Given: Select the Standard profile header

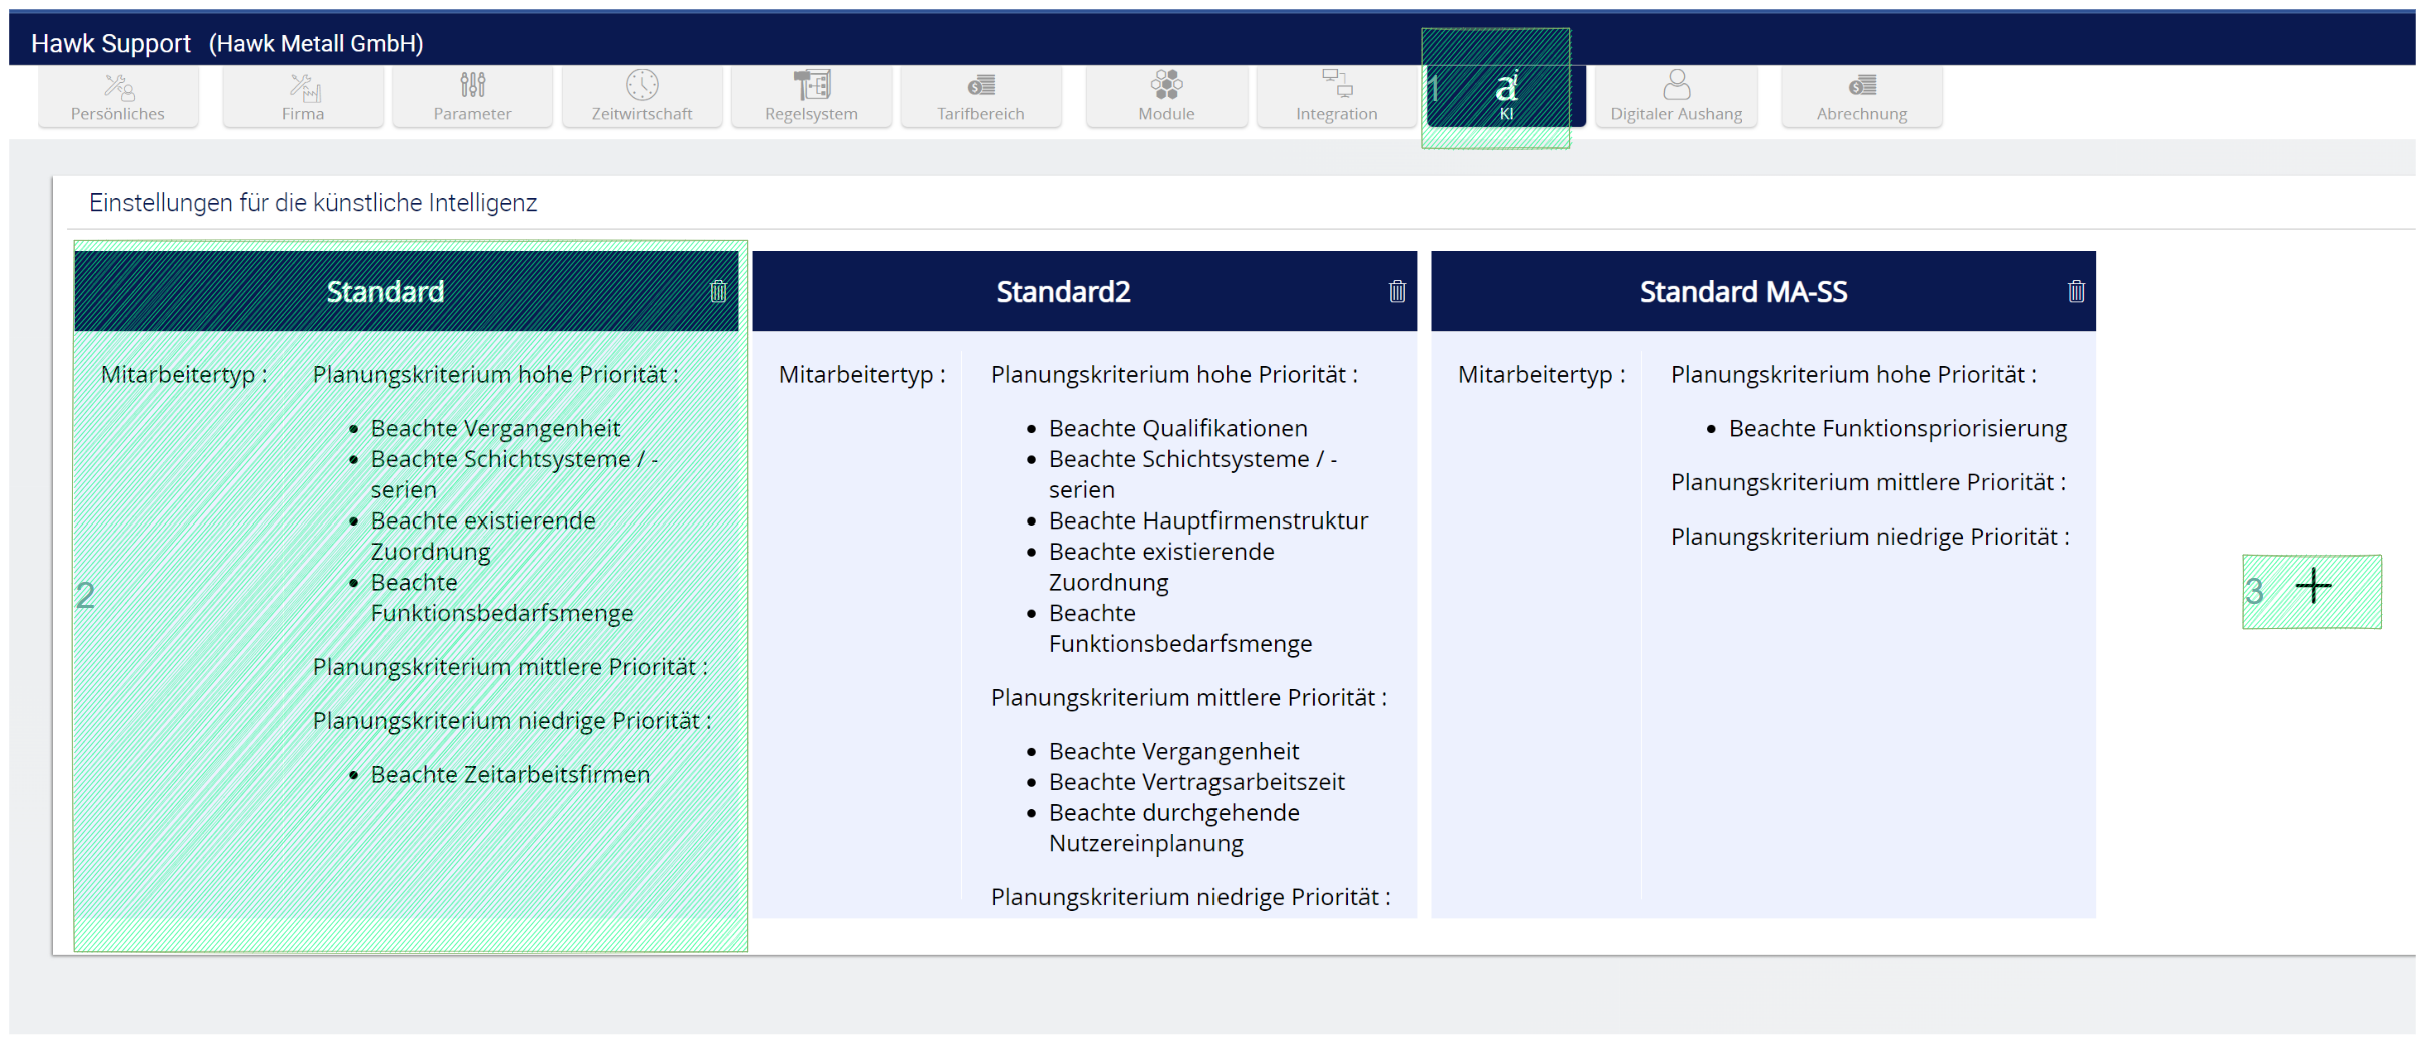Looking at the screenshot, I should 385,291.
